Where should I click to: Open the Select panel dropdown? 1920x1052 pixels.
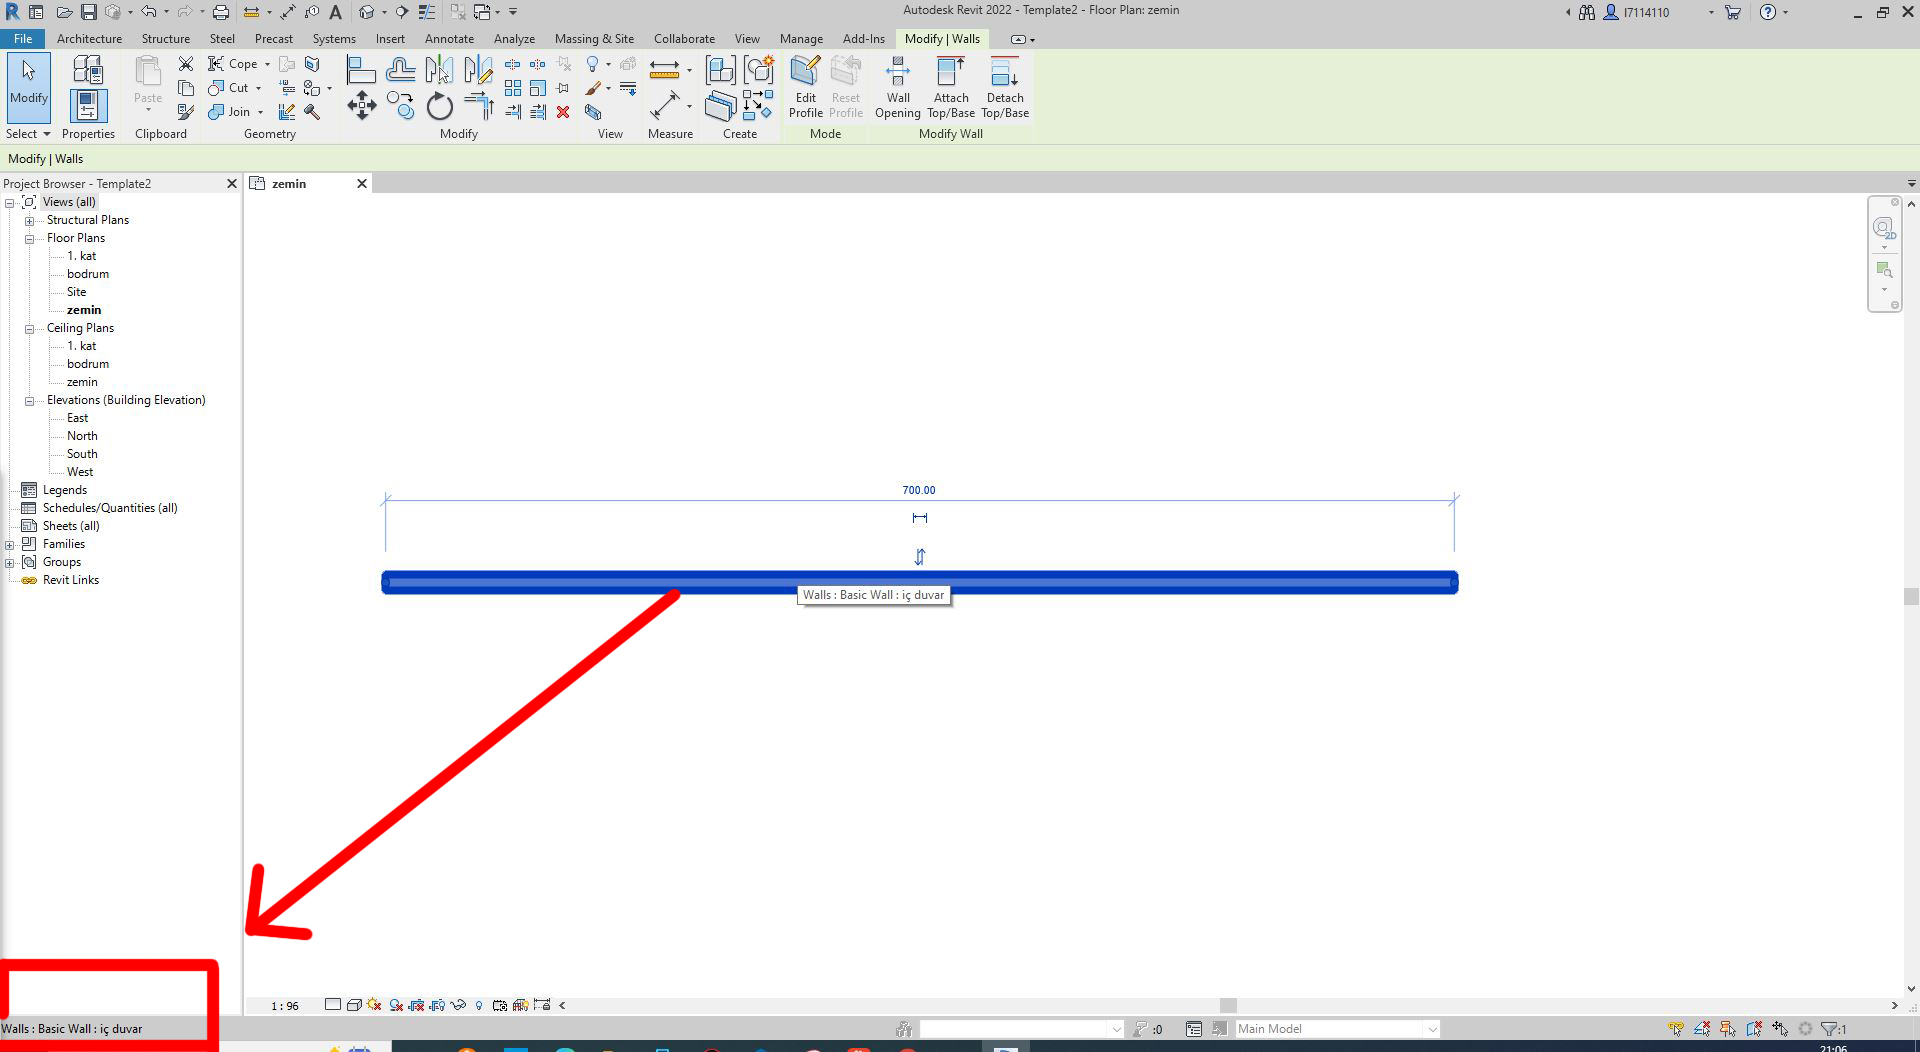pyautogui.click(x=28, y=134)
